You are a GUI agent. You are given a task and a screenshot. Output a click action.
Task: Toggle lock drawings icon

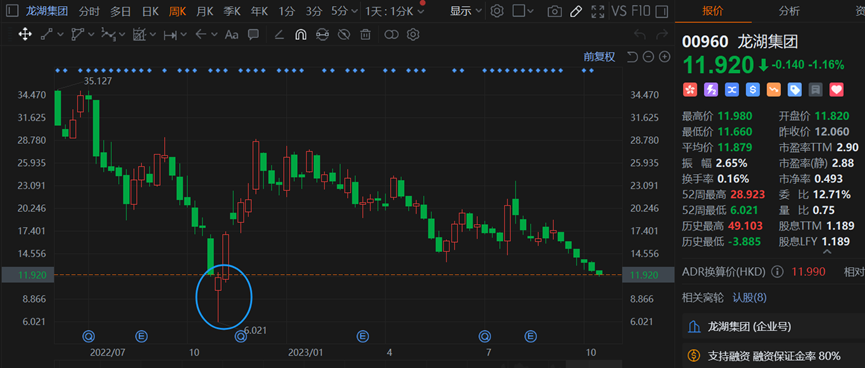tap(322, 35)
